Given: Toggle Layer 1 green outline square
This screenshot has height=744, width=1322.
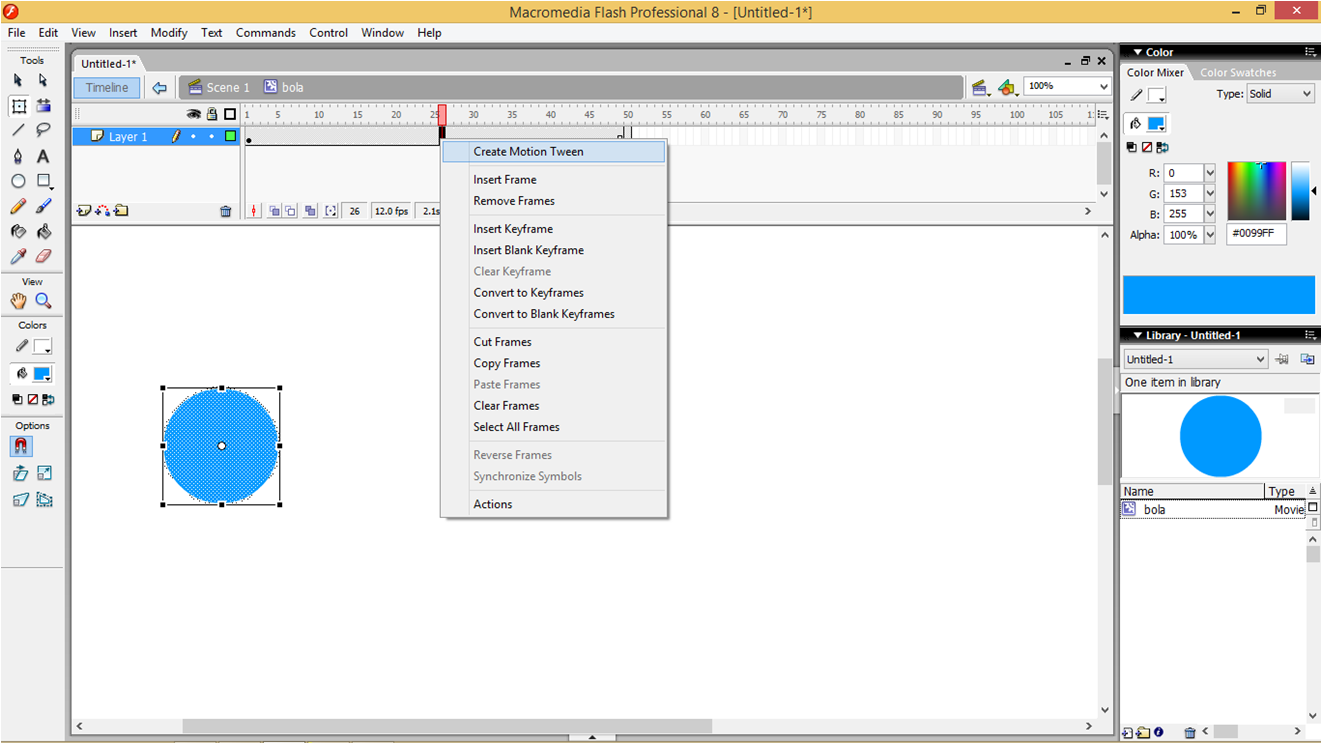Looking at the screenshot, I should [230, 136].
